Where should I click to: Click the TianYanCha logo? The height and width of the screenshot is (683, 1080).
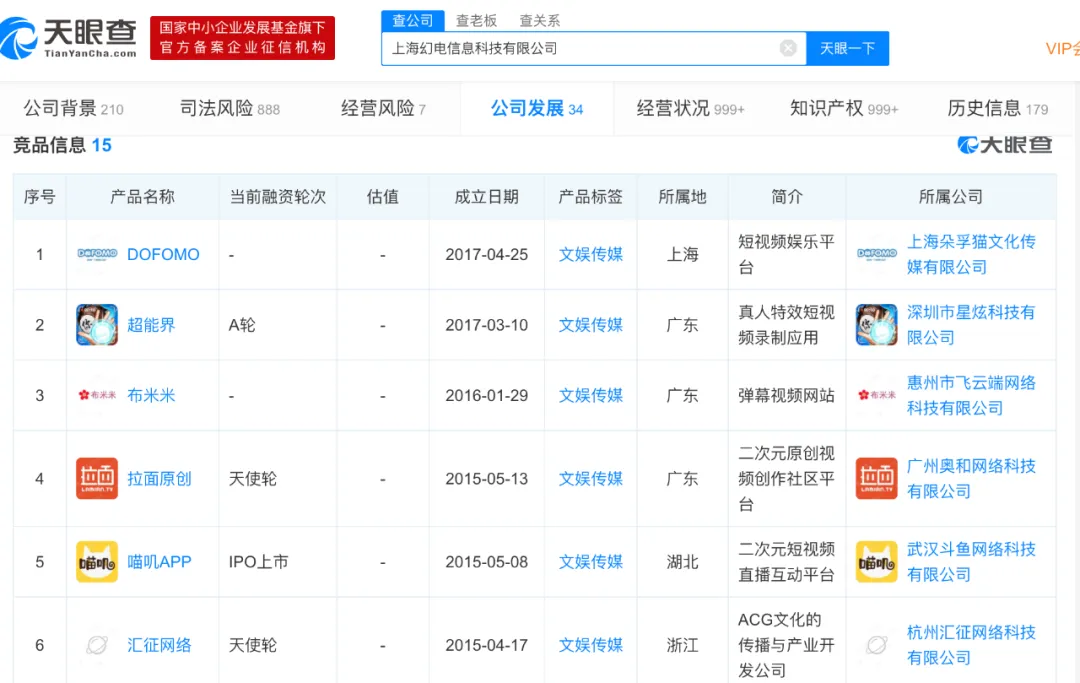tap(69, 38)
